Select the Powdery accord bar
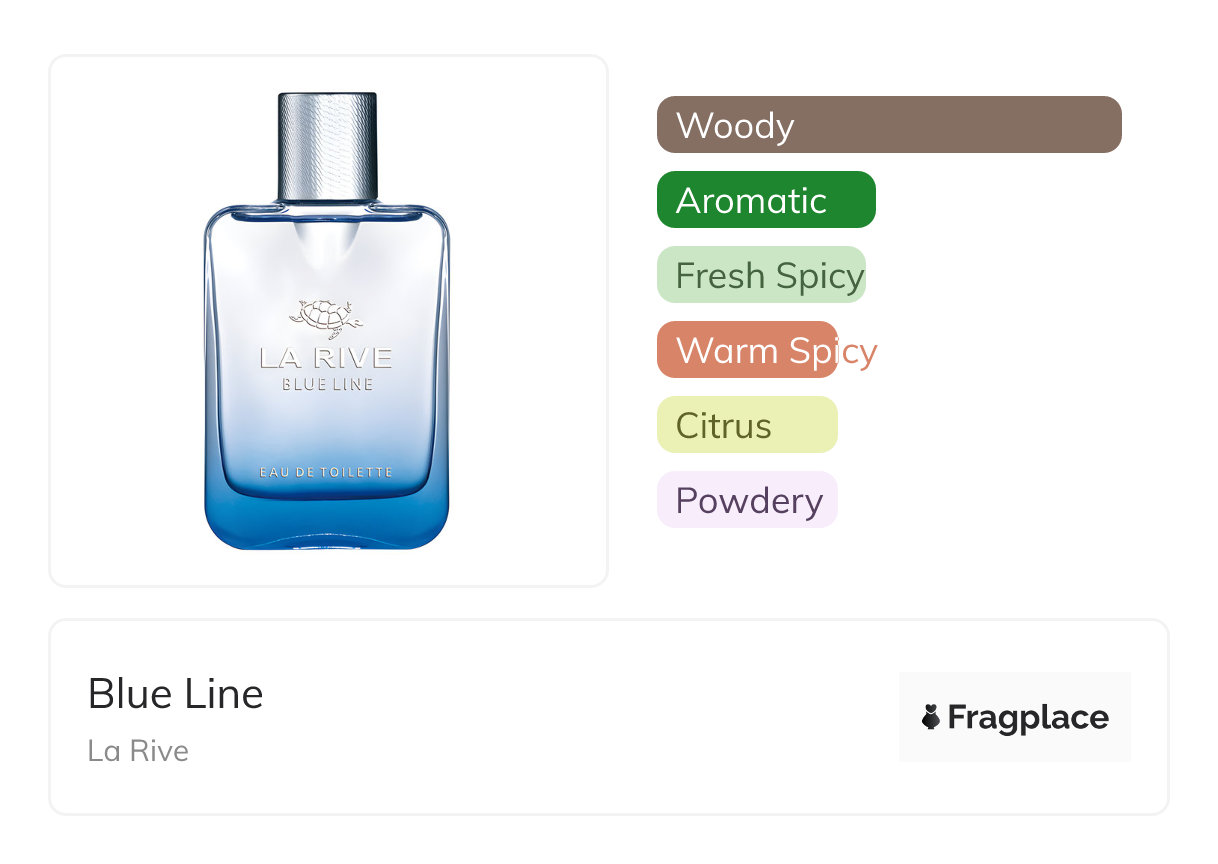 (746, 500)
